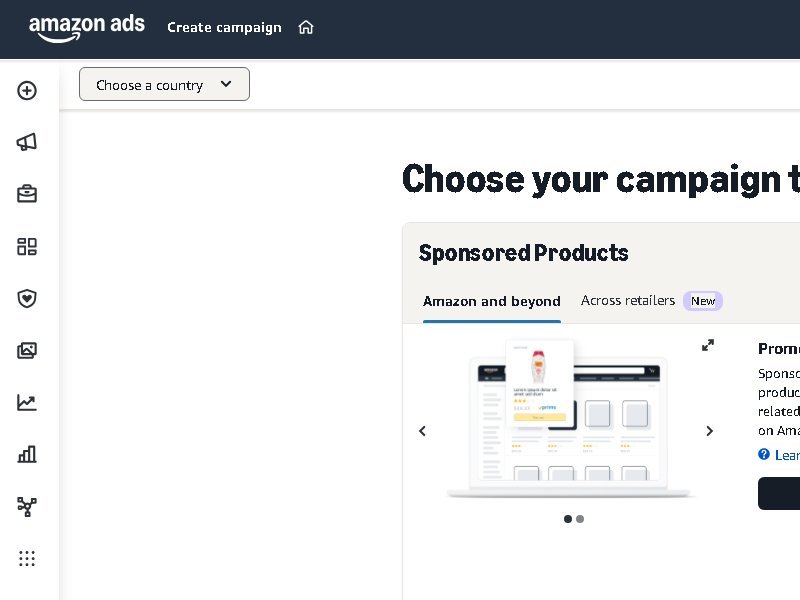Open the creative assets image icon
The image size is (800, 600).
click(27, 350)
